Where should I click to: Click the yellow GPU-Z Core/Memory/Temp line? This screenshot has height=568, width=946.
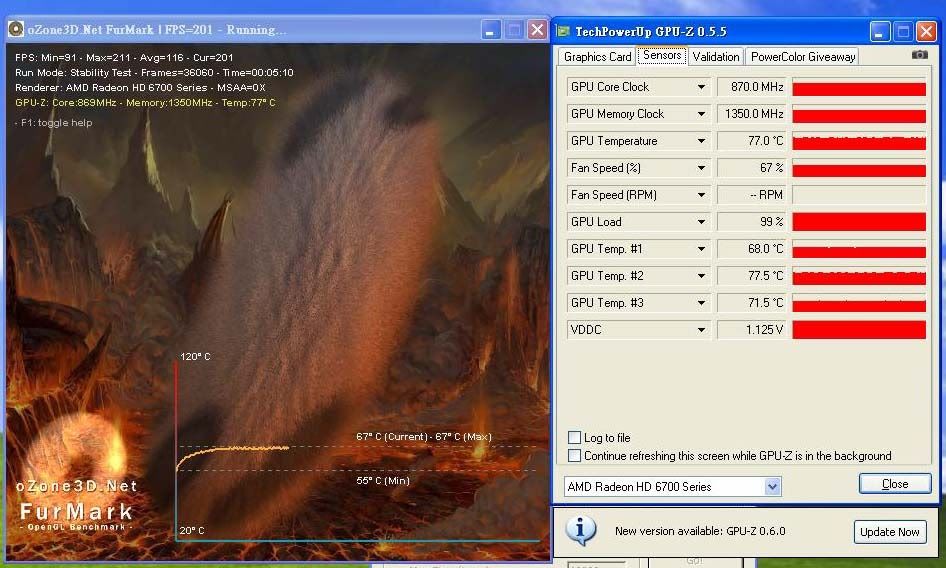[145, 103]
